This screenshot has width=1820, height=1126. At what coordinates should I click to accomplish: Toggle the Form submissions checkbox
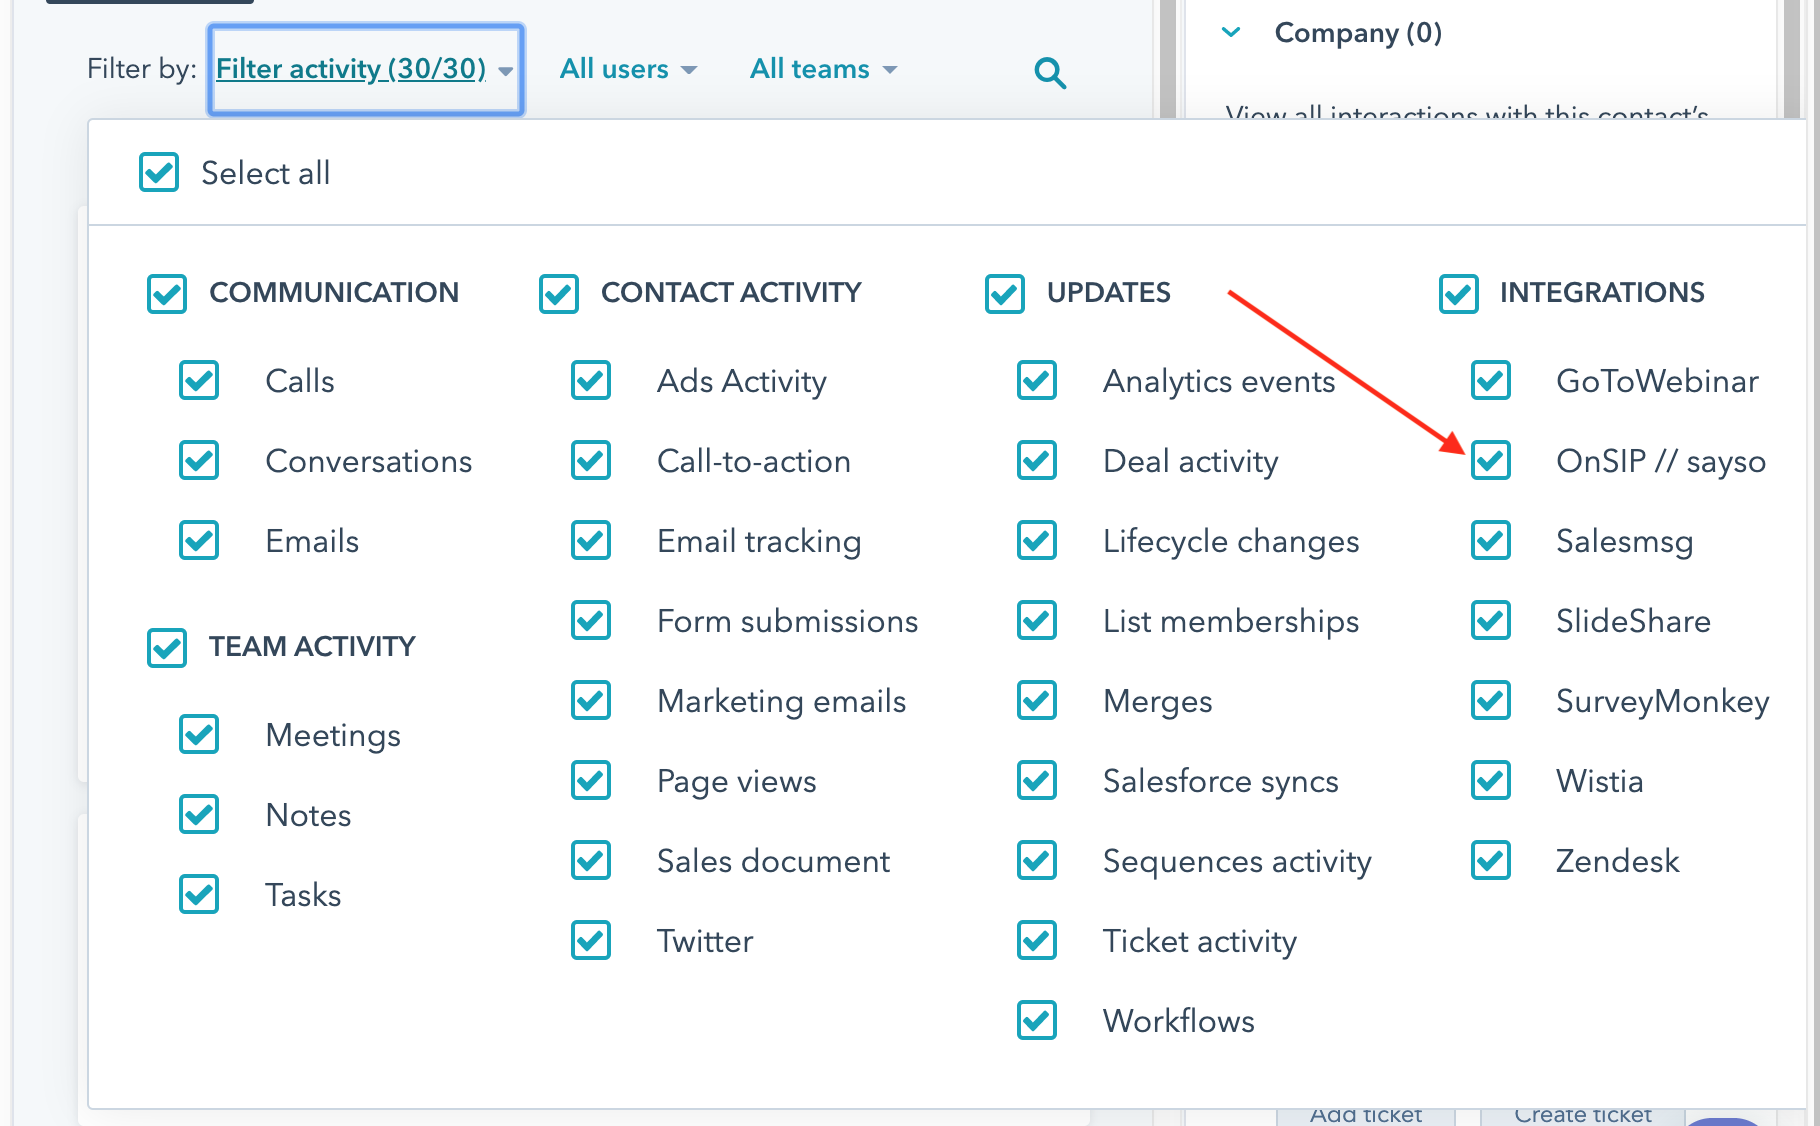coord(591,620)
